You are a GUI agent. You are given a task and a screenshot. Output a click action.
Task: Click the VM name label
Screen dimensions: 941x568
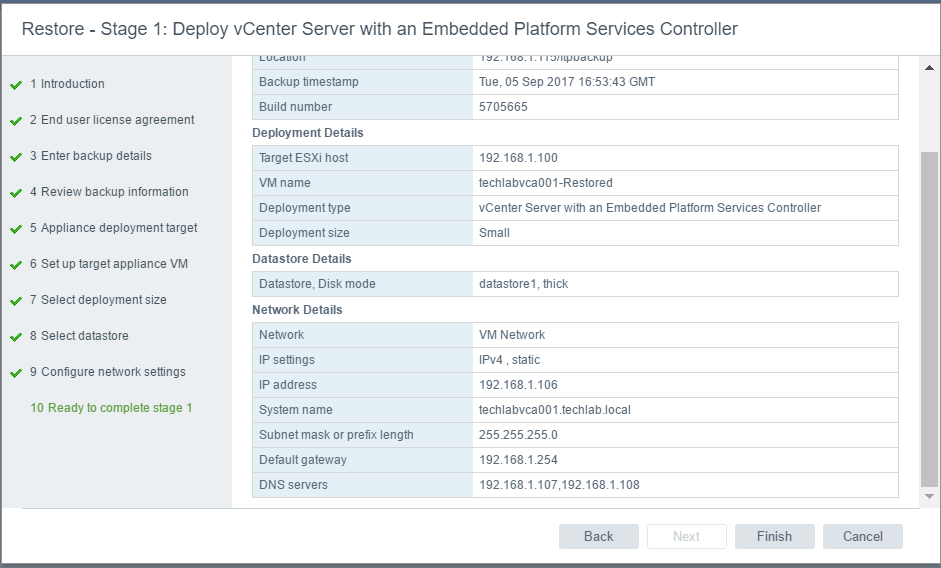[x=284, y=183]
